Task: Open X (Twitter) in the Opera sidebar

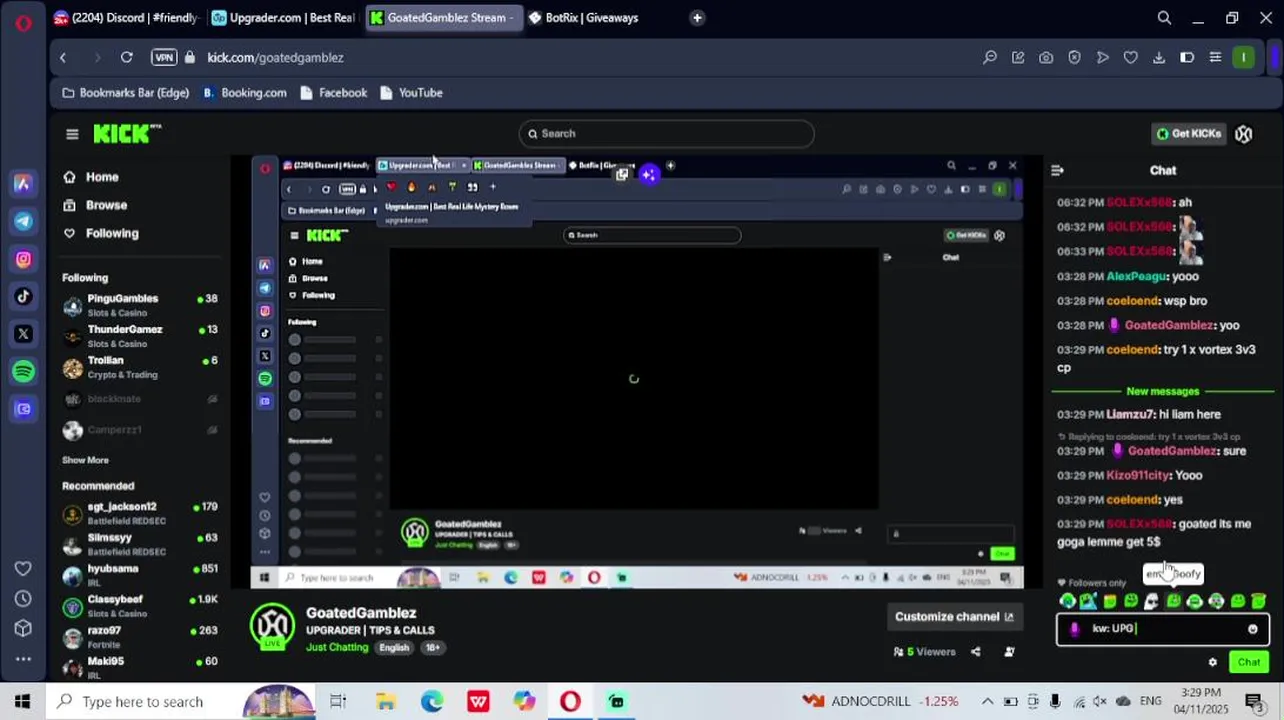Action: point(23,334)
